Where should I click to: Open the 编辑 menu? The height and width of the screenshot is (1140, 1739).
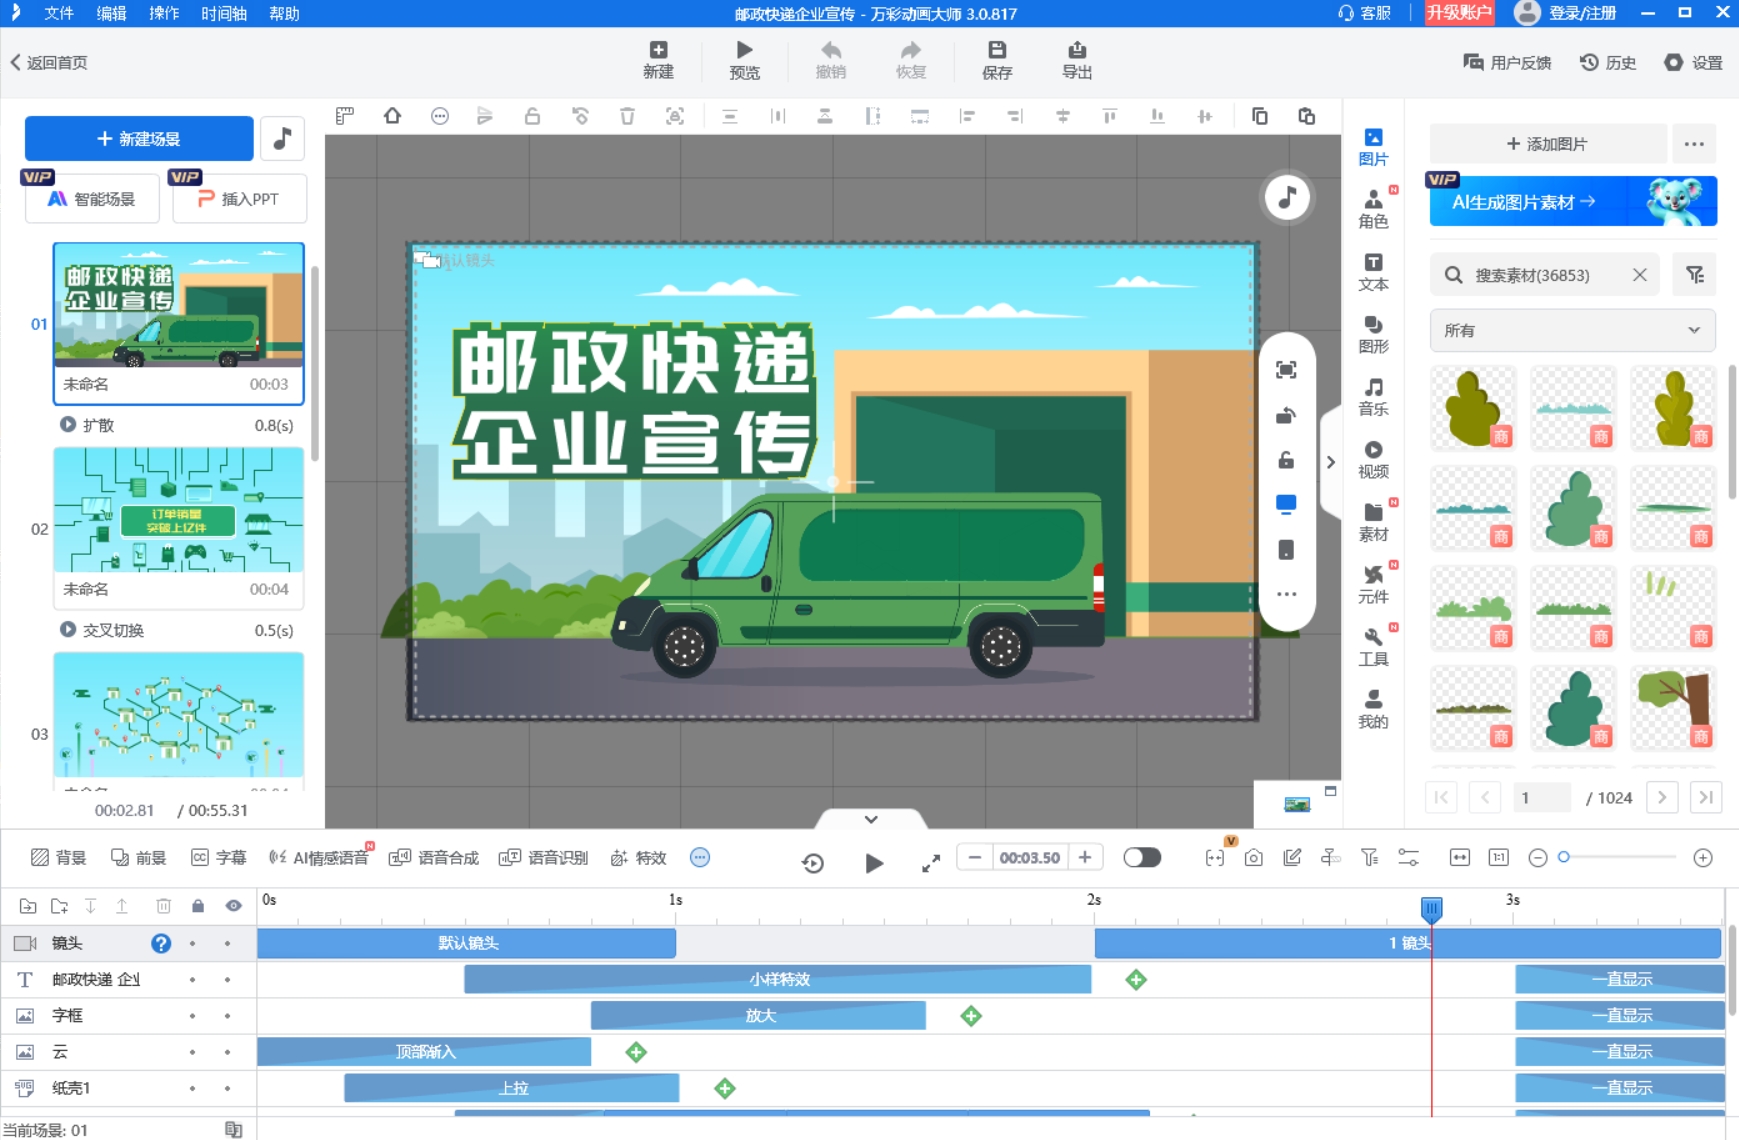111,13
